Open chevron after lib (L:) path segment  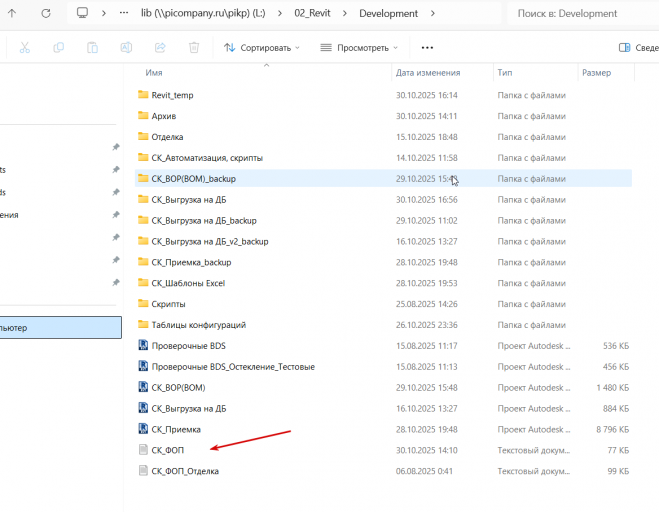pos(279,13)
